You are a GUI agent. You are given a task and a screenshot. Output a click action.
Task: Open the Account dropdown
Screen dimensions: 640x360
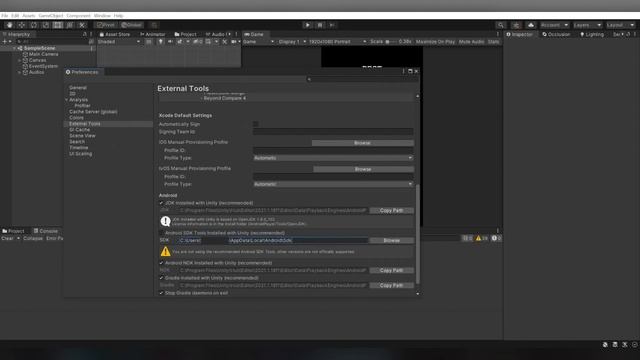(554, 25)
